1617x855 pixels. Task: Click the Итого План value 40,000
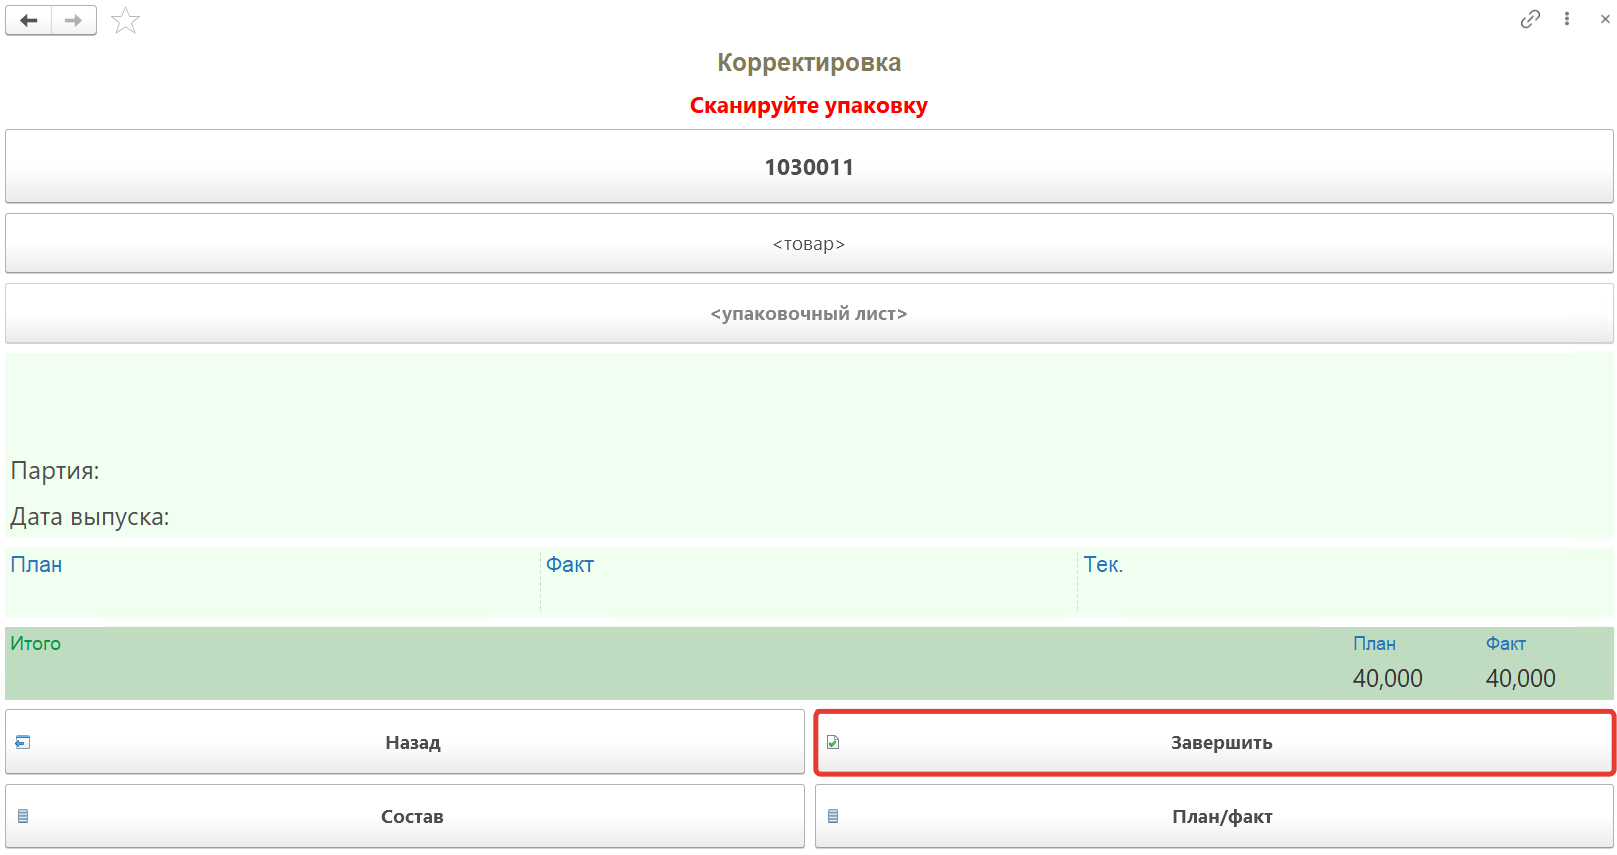click(x=1387, y=679)
